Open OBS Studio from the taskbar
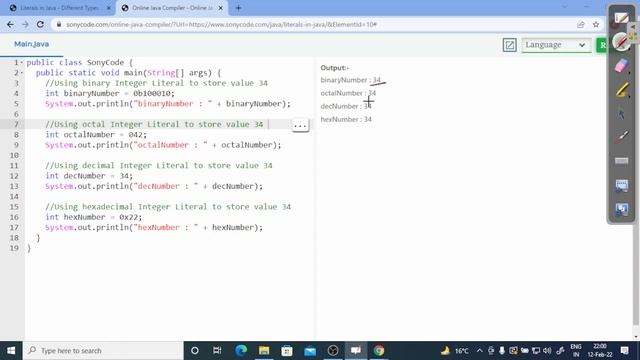640x360 pixels. [x=333, y=351]
